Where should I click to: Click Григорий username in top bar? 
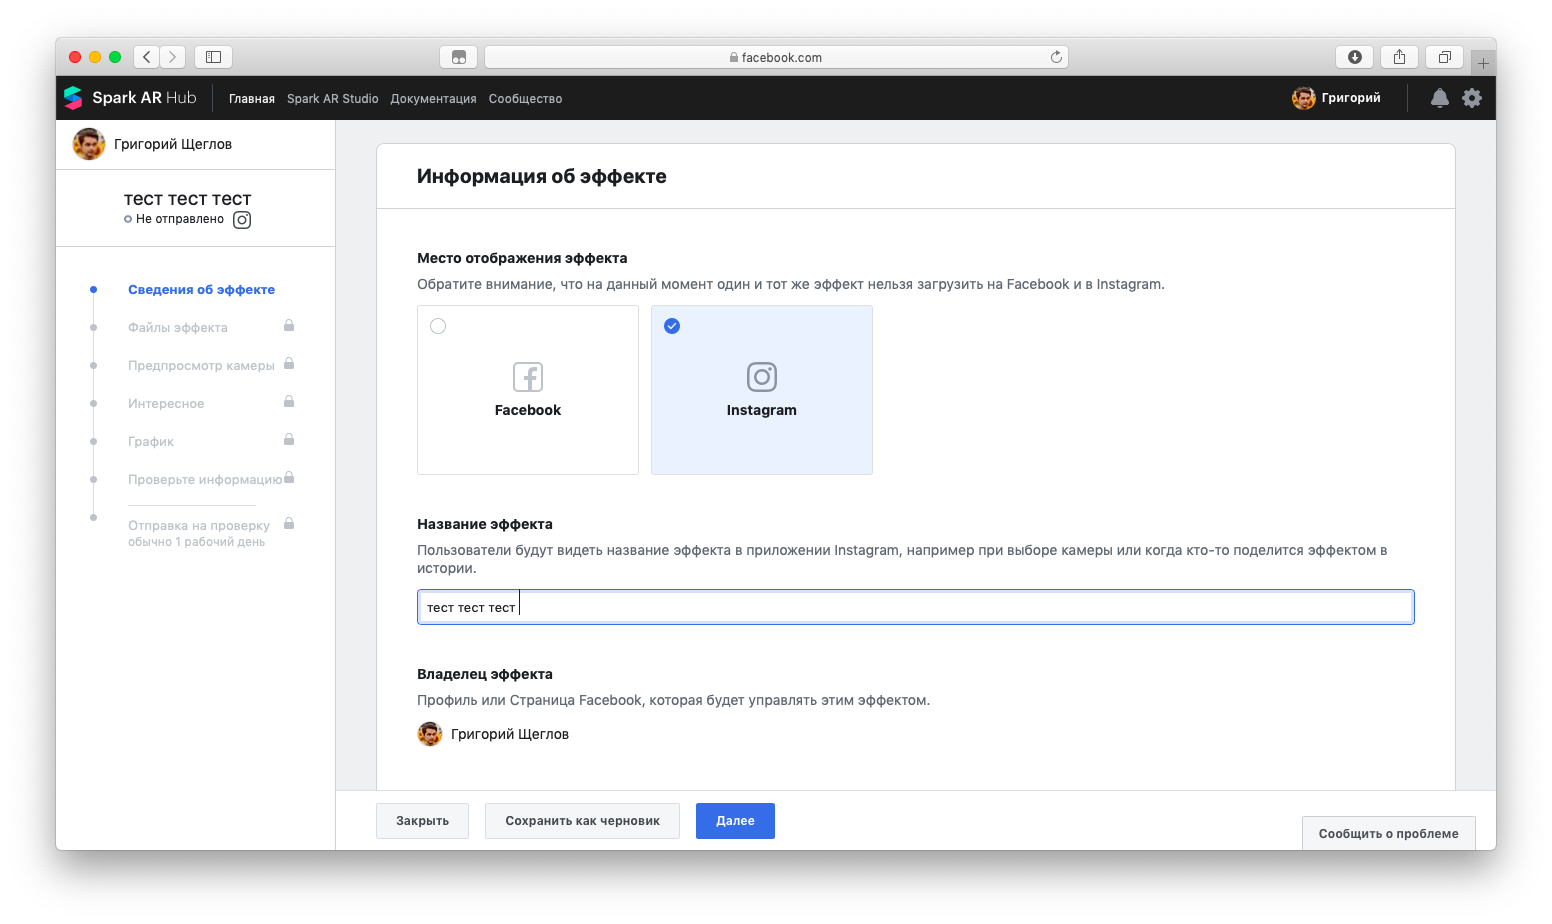(1351, 98)
